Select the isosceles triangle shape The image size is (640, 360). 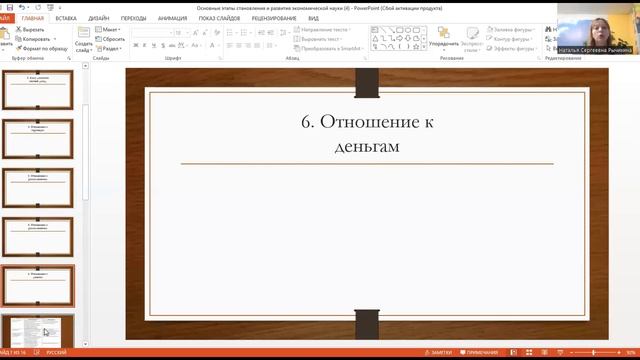[375, 38]
